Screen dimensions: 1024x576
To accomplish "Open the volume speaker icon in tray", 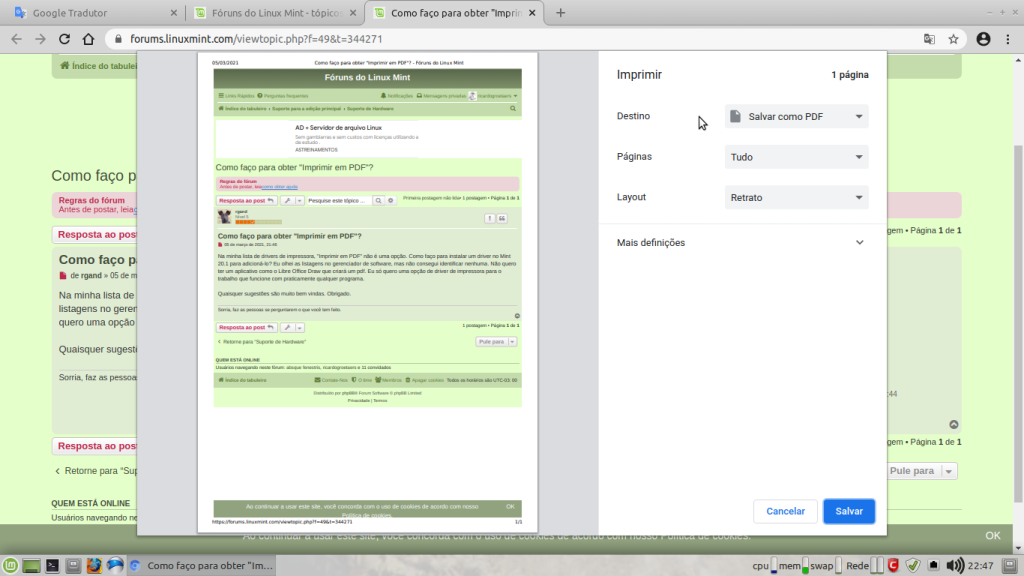I will point(954,566).
